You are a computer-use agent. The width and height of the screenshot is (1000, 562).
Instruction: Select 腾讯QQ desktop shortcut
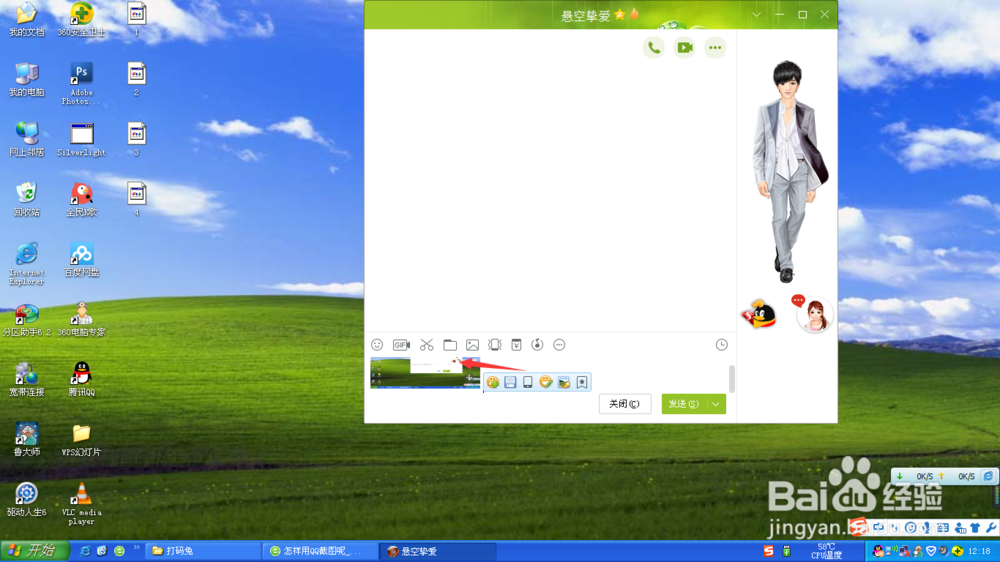click(82, 379)
